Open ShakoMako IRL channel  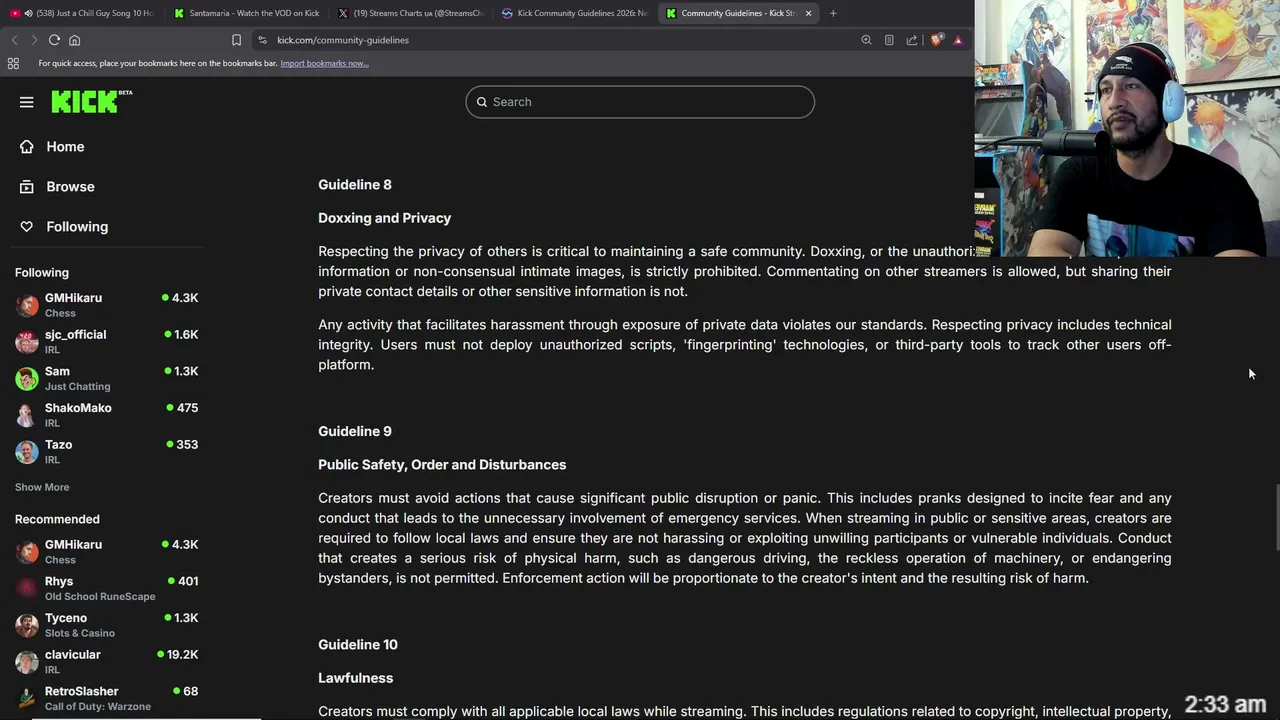click(106, 415)
